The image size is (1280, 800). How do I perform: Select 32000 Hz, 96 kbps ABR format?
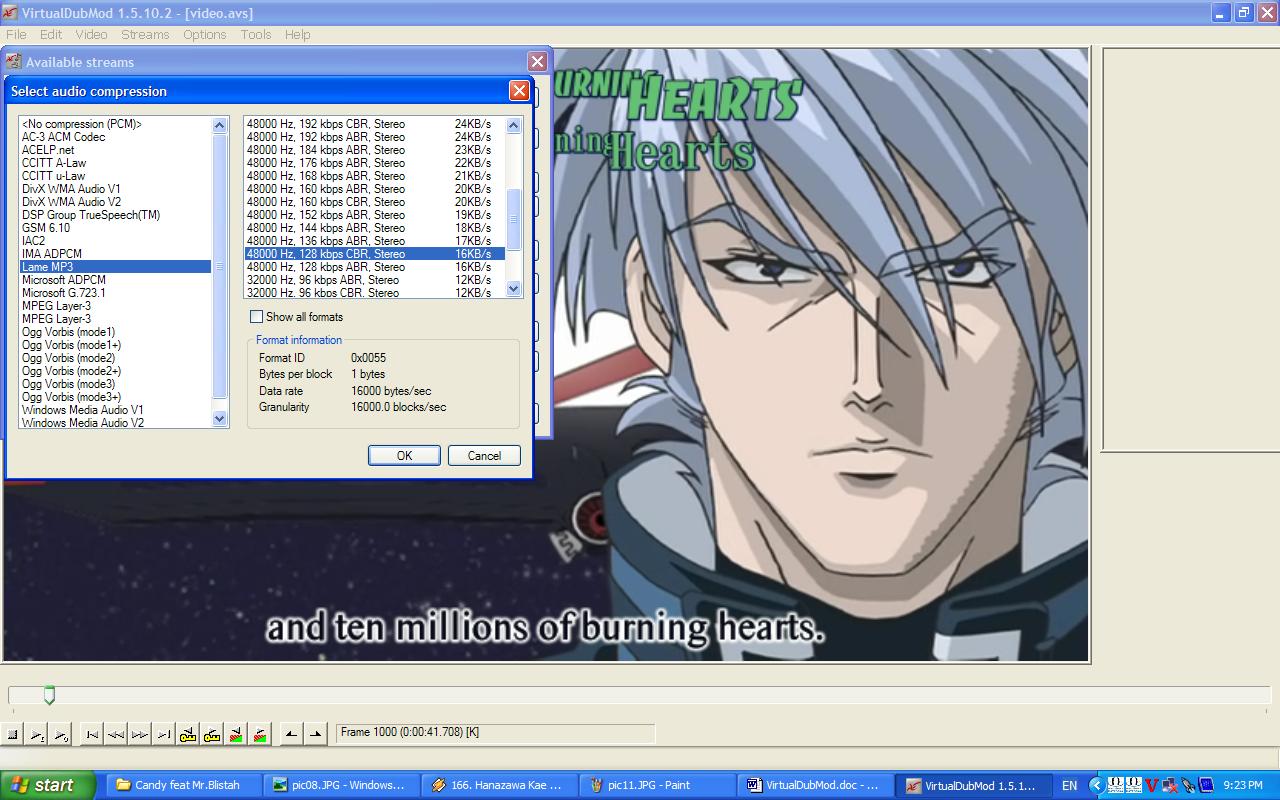pyautogui.click(x=375, y=280)
